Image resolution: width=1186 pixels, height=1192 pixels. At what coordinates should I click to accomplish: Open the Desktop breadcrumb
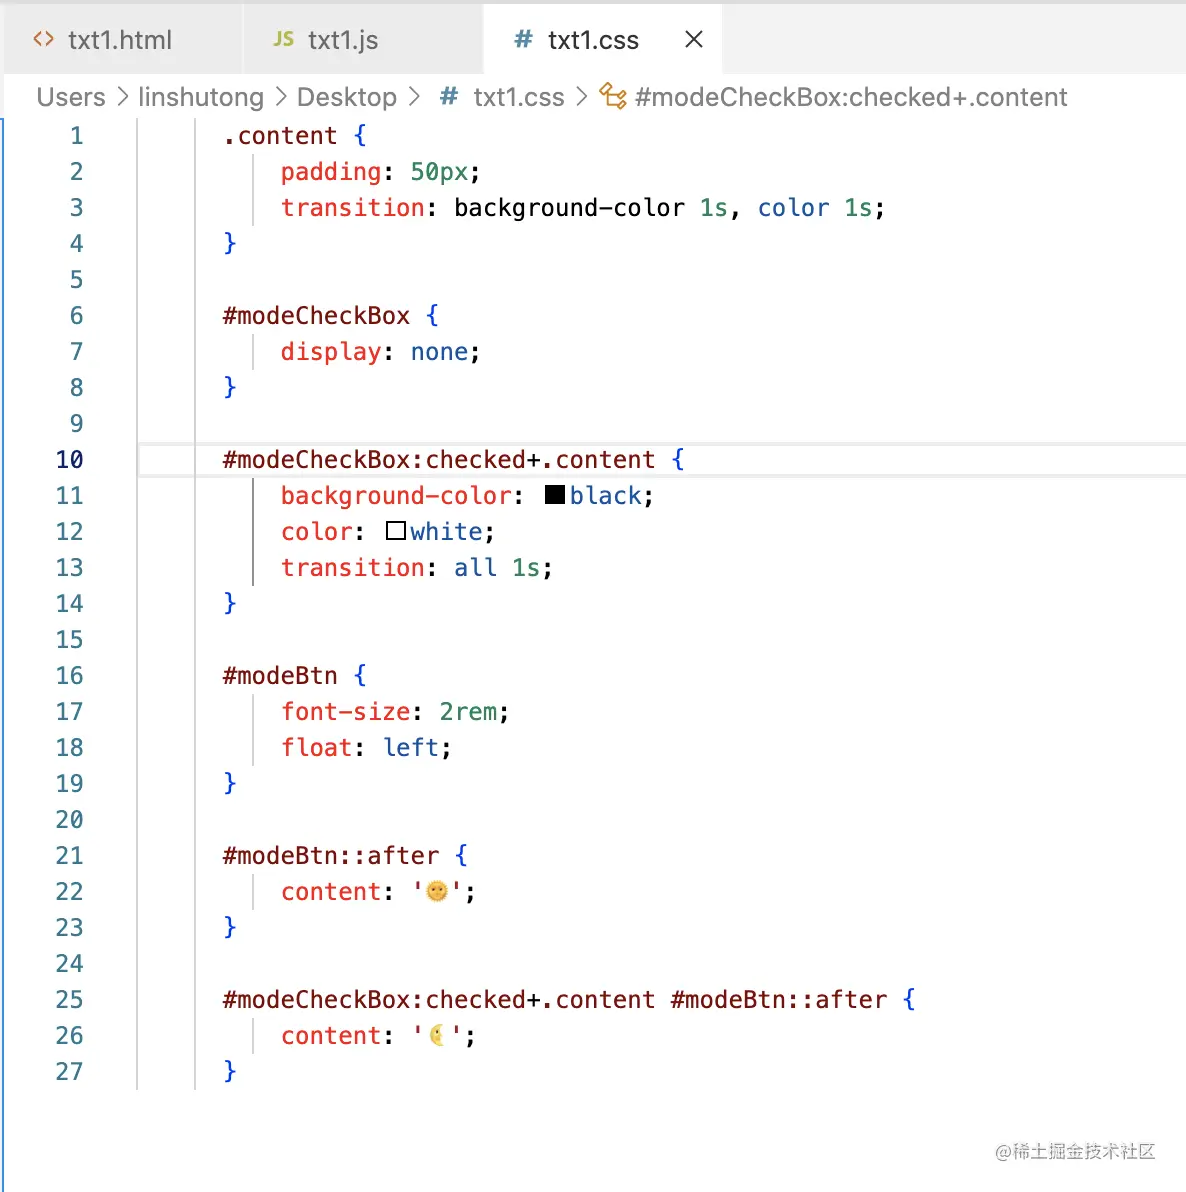(347, 97)
